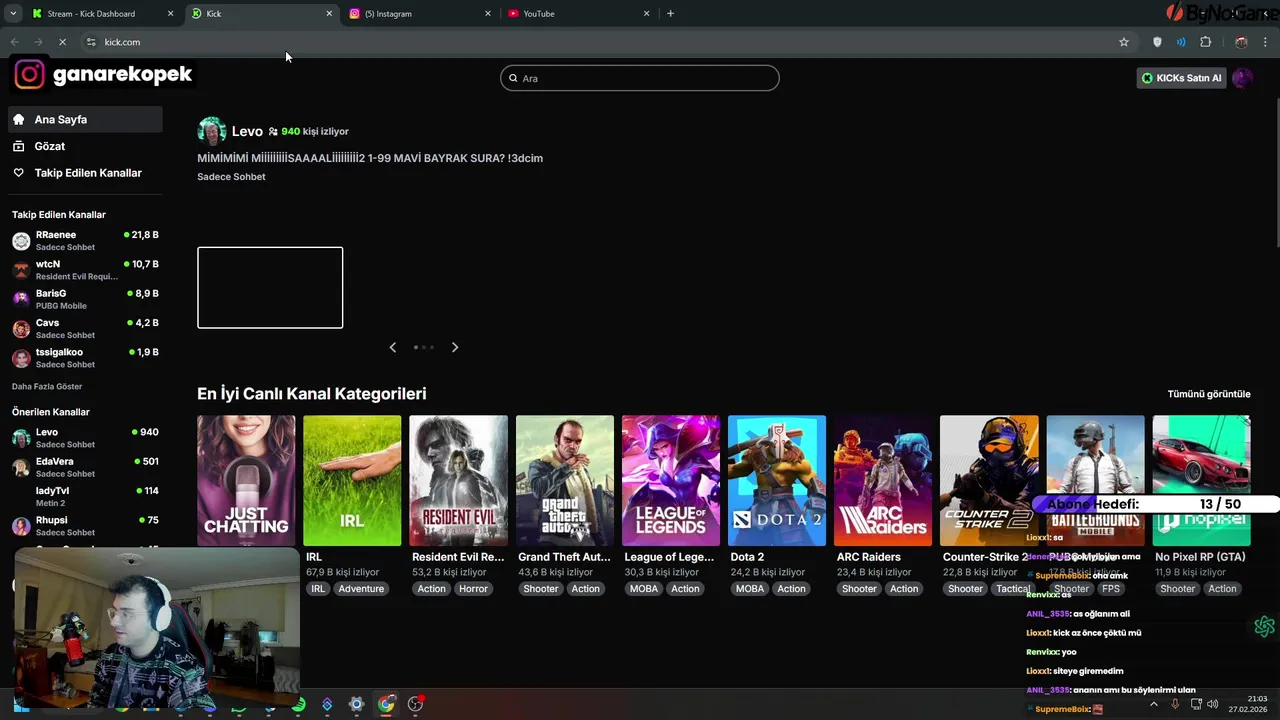Open the Kick user avatar menu
1280x720 pixels.
[1242, 78]
